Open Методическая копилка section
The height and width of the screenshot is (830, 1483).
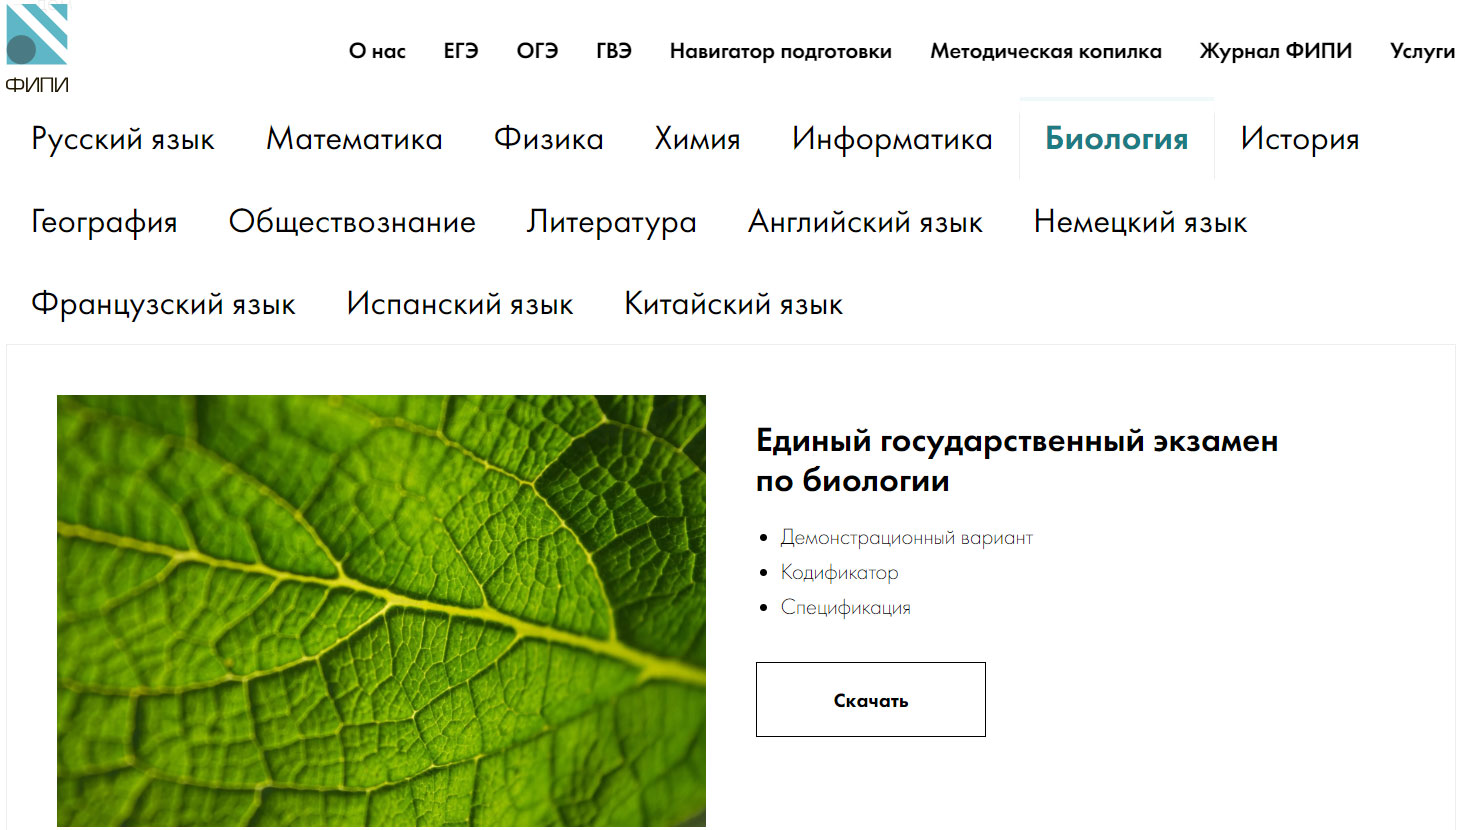coord(1046,51)
